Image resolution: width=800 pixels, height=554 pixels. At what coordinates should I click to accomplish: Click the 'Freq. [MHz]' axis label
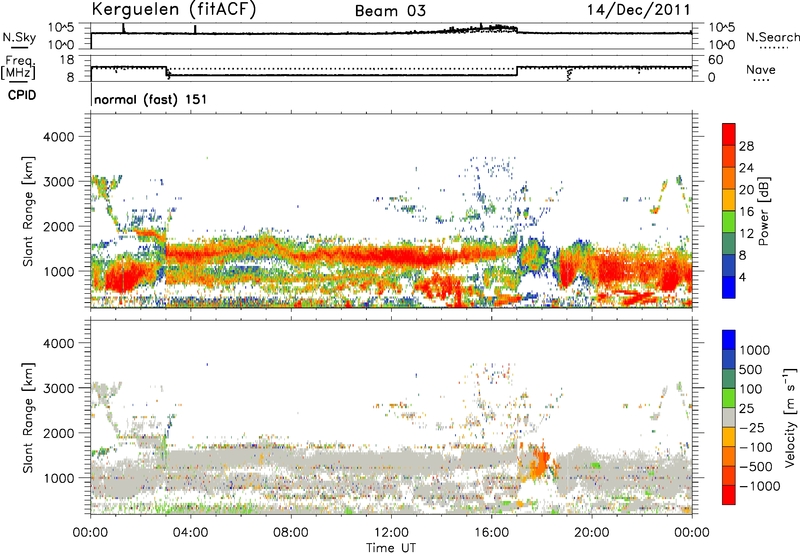click(18, 67)
